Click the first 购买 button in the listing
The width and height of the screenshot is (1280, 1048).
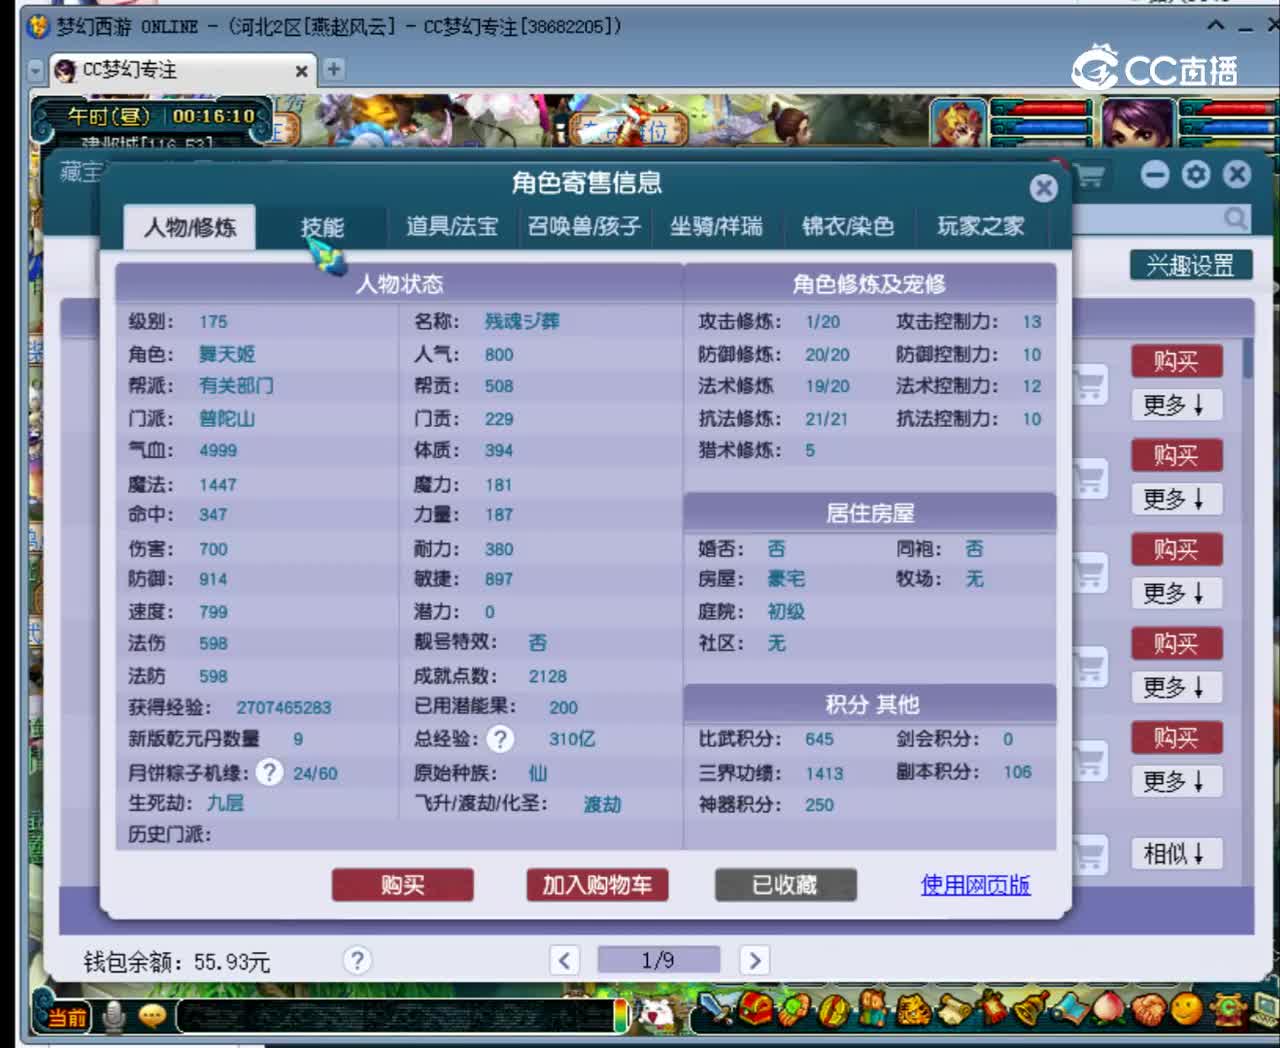(1177, 361)
